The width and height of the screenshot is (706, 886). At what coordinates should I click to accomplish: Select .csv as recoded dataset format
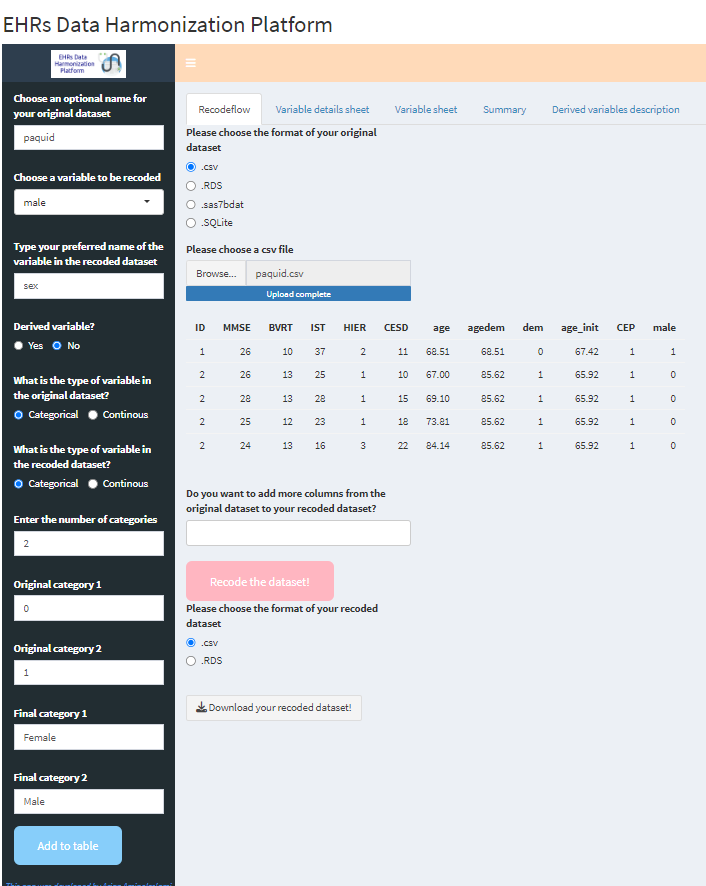coord(191,642)
